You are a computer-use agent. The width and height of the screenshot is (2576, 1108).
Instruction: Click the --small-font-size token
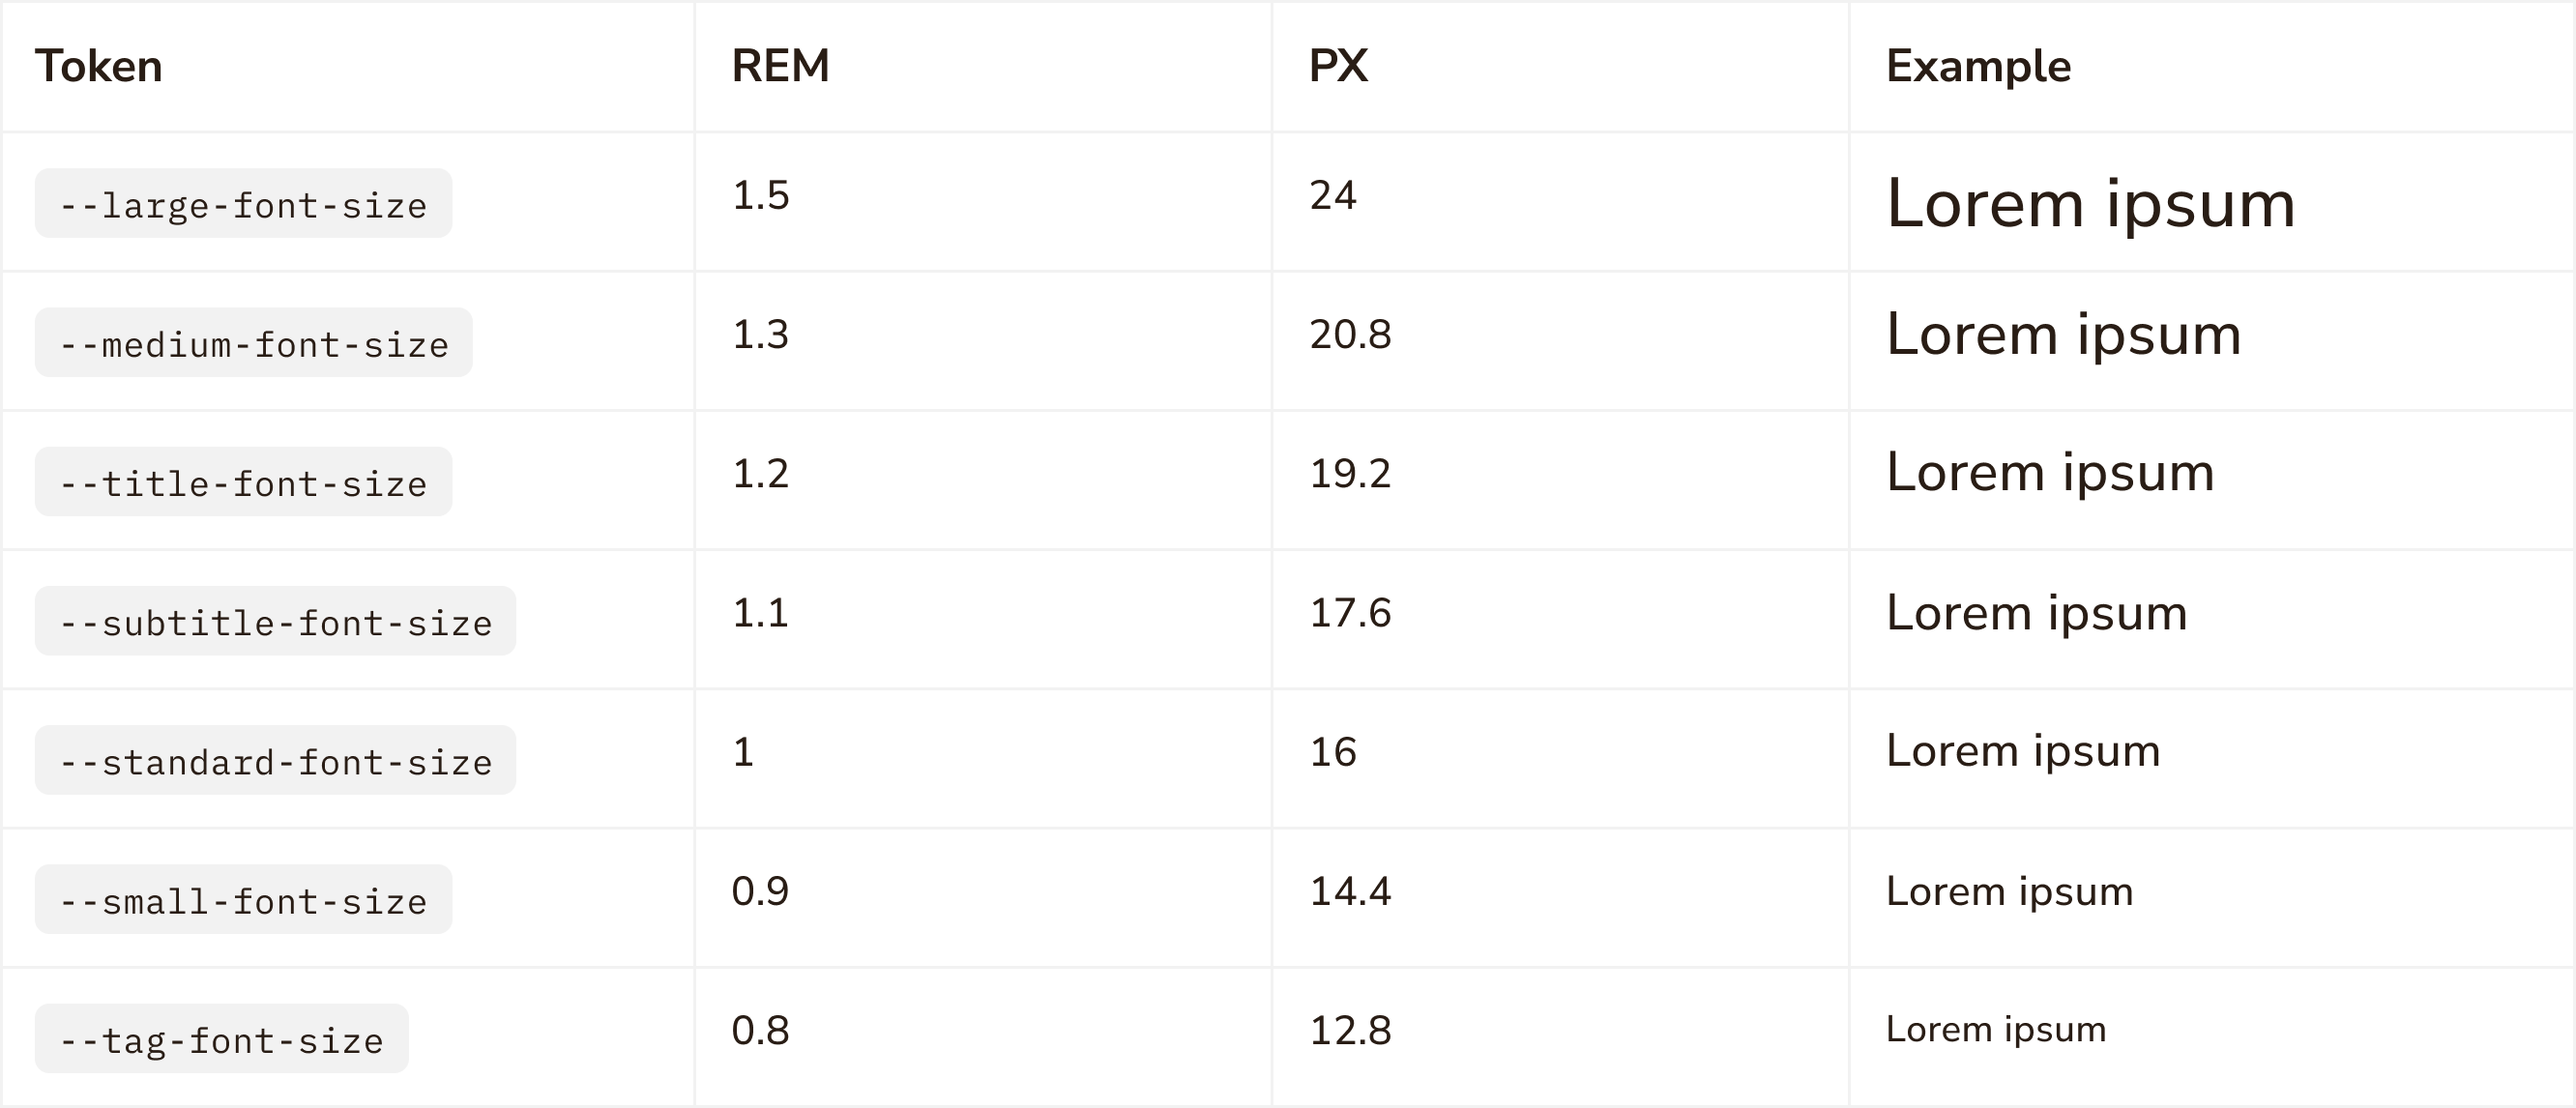[243, 900]
